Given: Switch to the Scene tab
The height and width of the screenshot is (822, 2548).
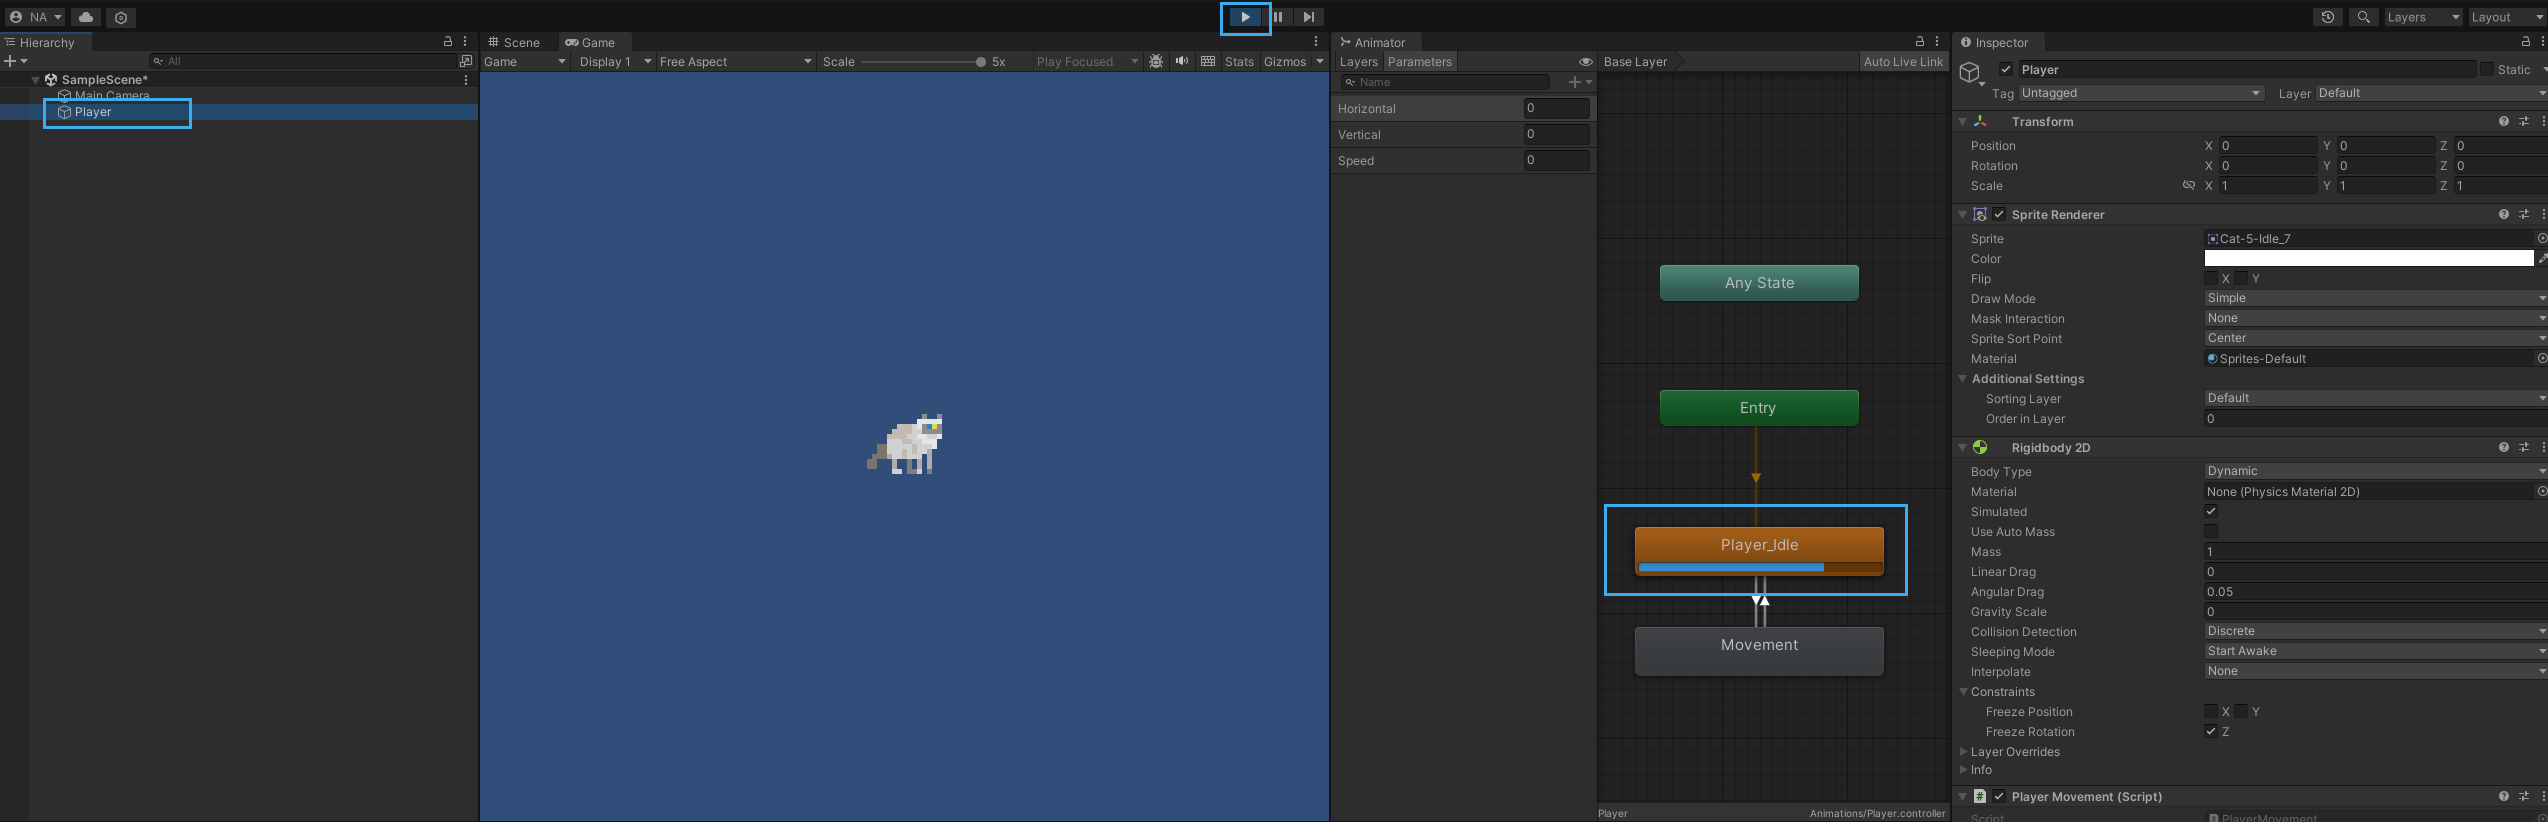Looking at the screenshot, I should [x=514, y=42].
